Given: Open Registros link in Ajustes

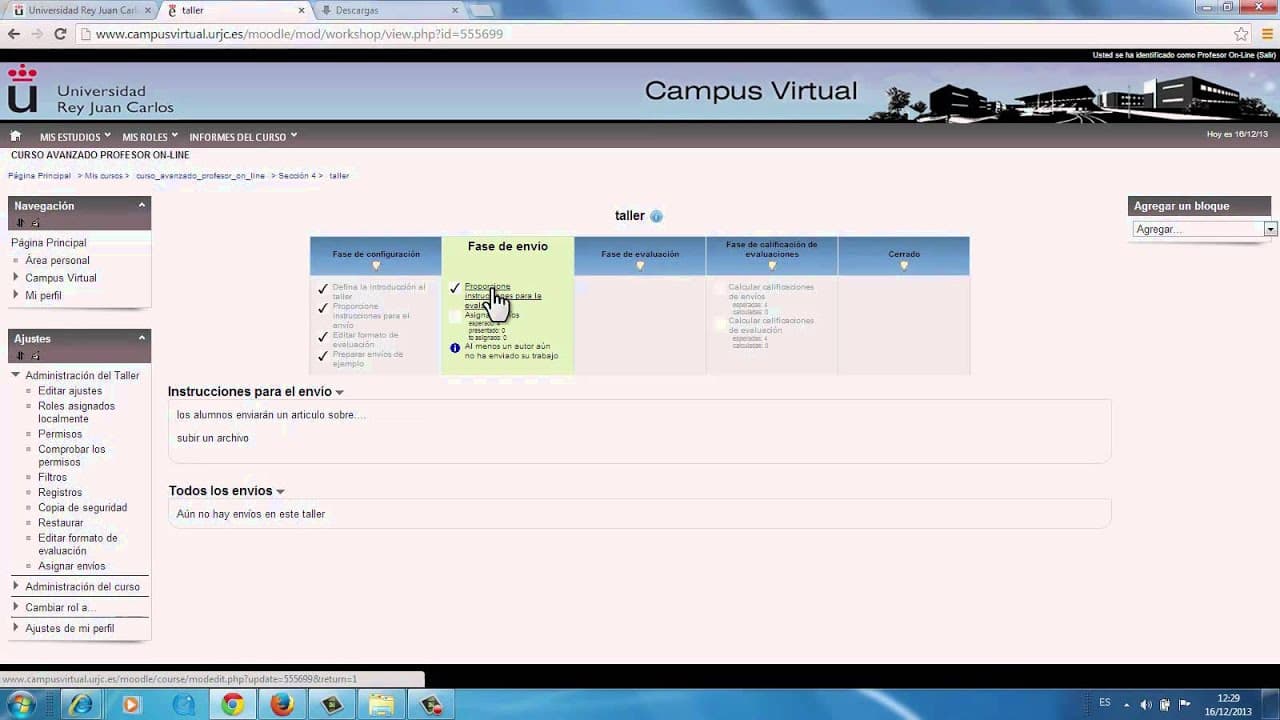Looking at the screenshot, I should 60,492.
